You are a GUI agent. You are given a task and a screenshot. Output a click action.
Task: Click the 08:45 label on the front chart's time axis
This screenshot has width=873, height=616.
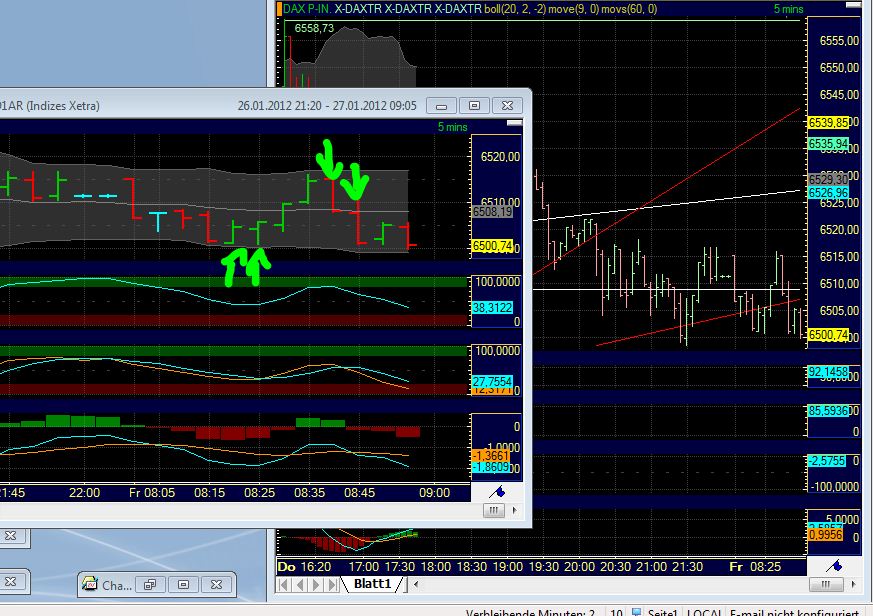359,493
